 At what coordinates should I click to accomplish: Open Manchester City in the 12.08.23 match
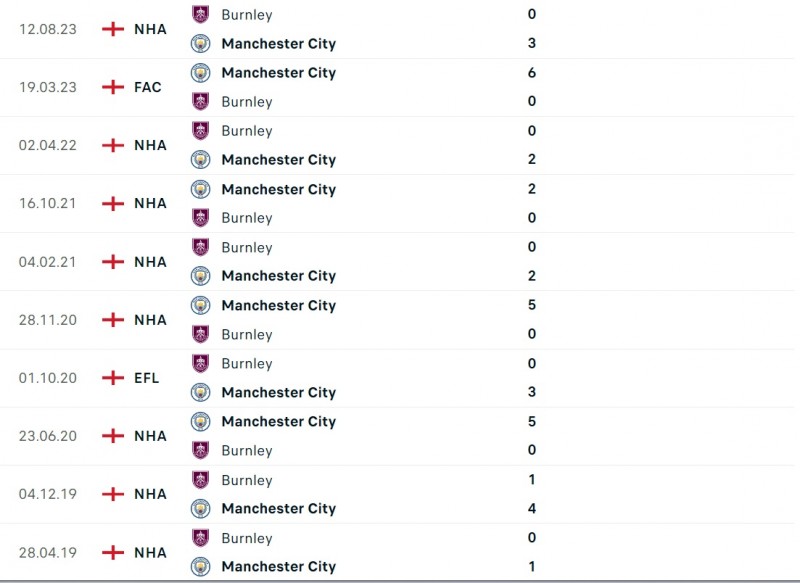[x=278, y=44]
